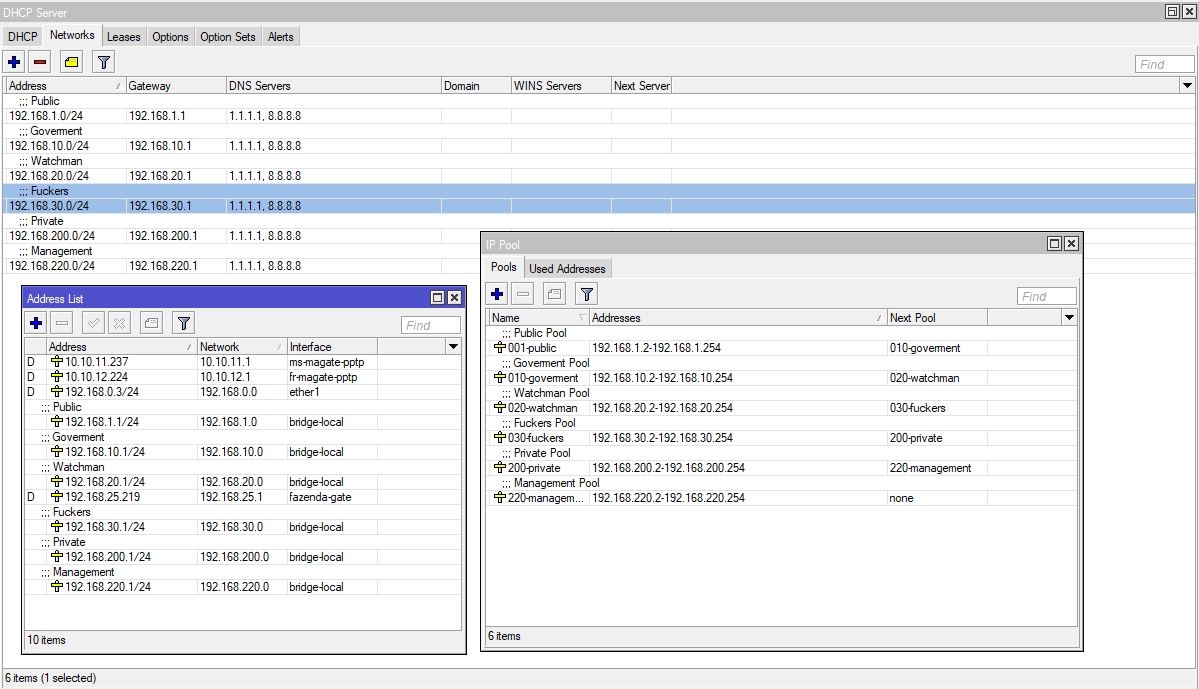Viewport: 1199px width, 689px height.
Task: Open the Used Addresses tab
Action: coord(567,268)
